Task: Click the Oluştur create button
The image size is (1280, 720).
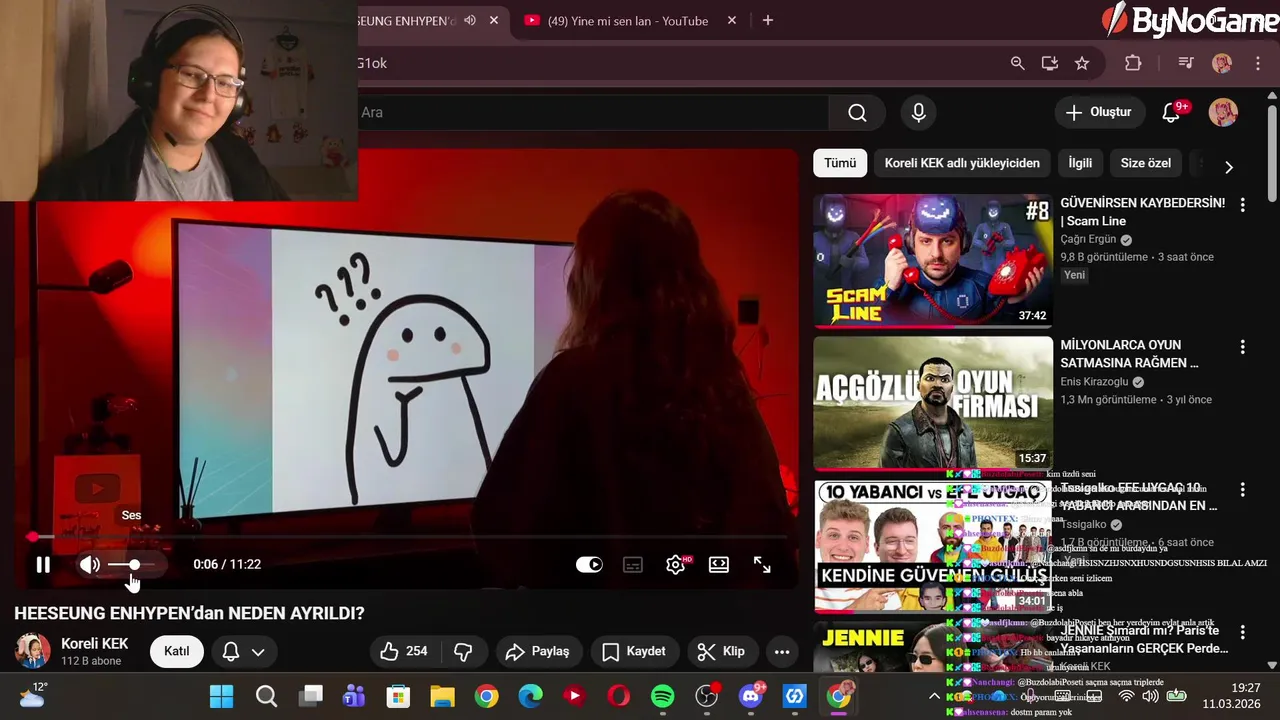Action: [x=1099, y=112]
